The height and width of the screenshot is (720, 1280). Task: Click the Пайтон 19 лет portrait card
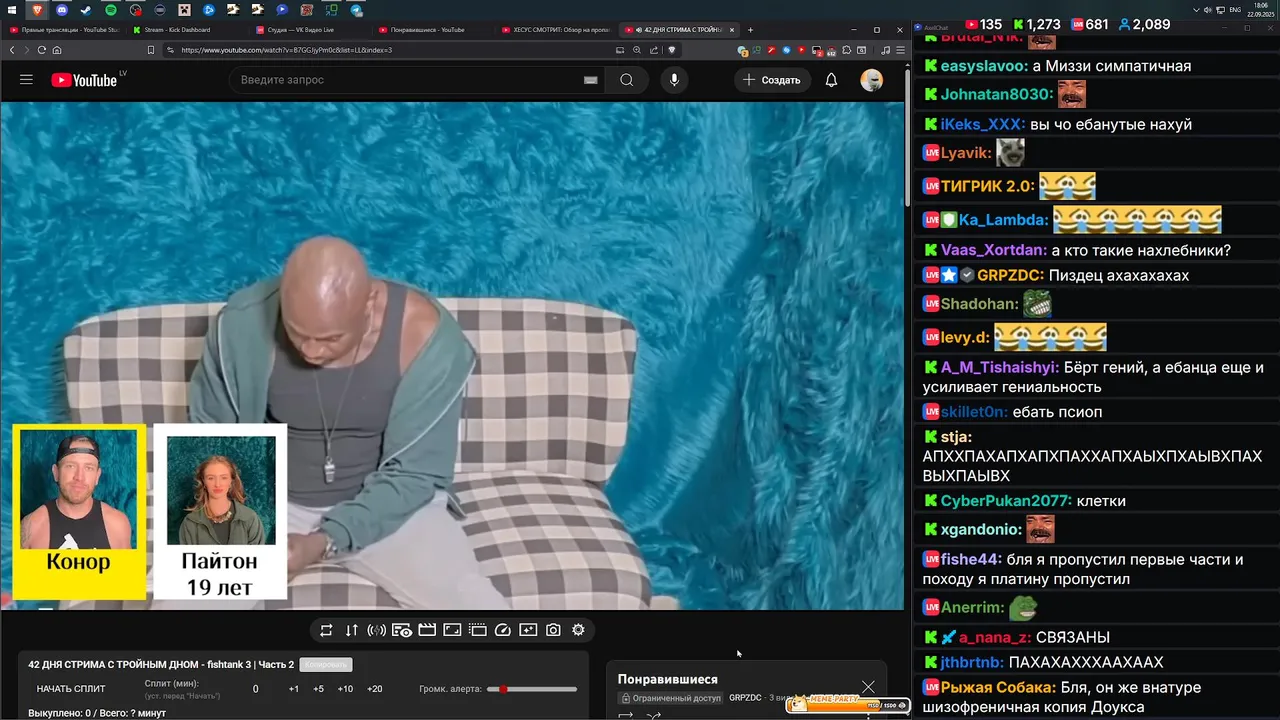coord(220,512)
